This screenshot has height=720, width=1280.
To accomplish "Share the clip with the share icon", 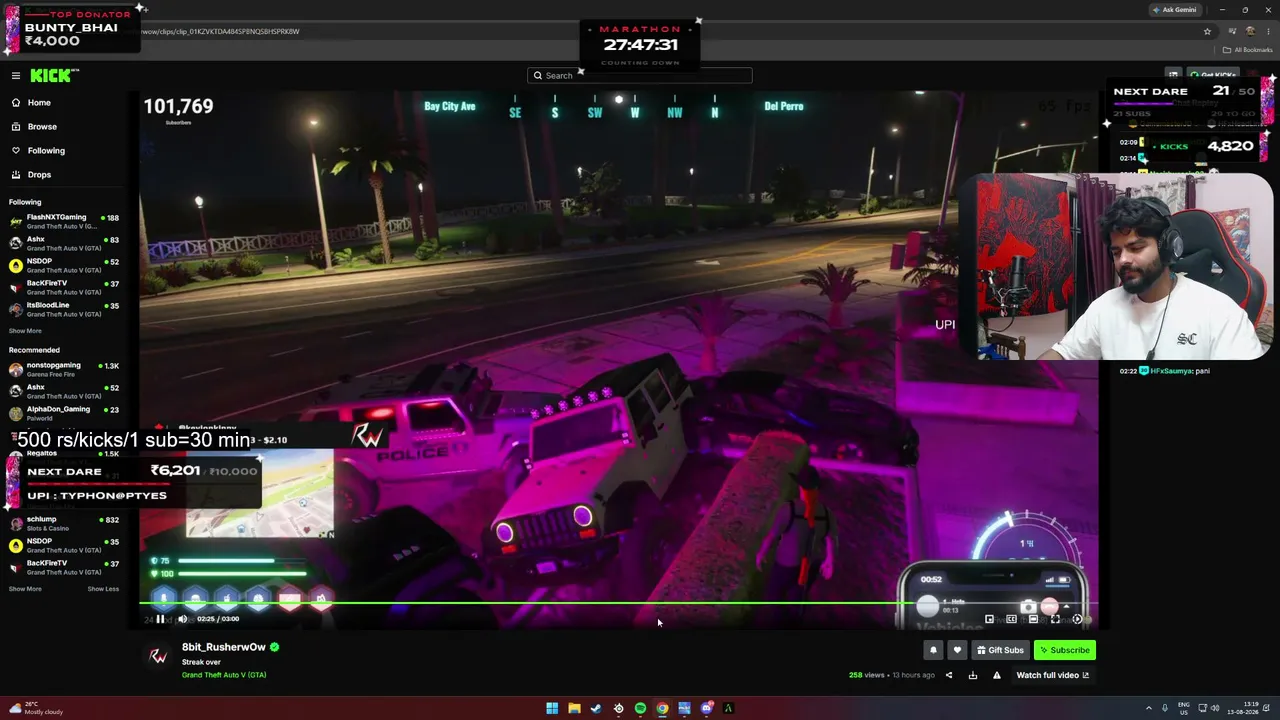I will pyautogui.click(x=949, y=675).
